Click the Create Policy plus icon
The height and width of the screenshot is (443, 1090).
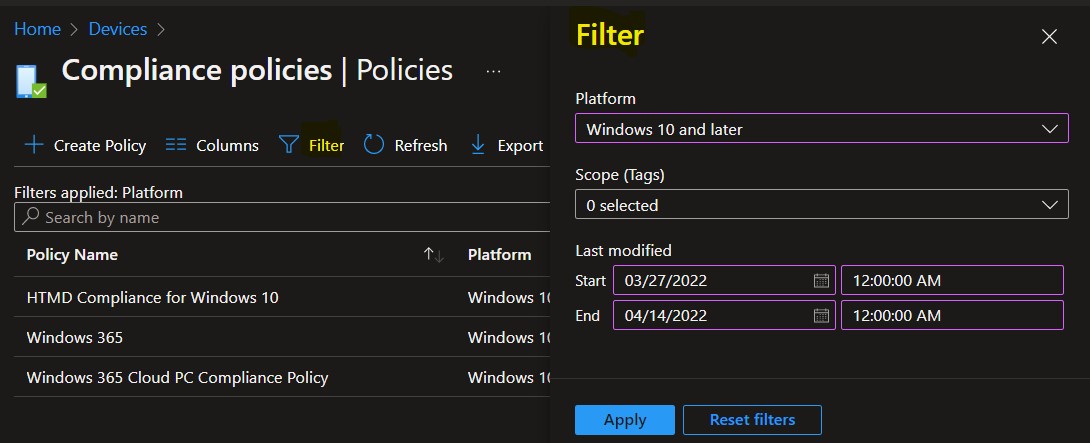click(33, 145)
